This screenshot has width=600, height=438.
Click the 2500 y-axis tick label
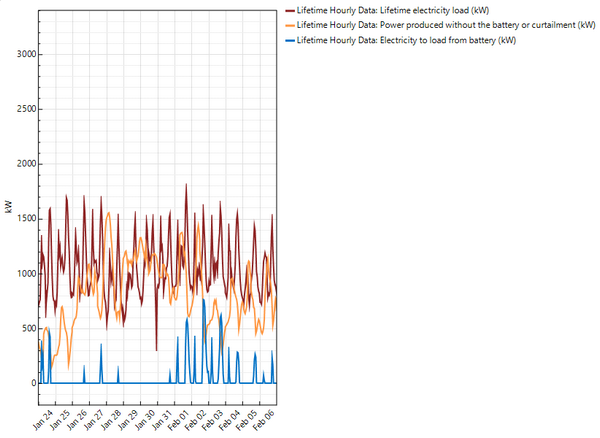click(23, 109)
